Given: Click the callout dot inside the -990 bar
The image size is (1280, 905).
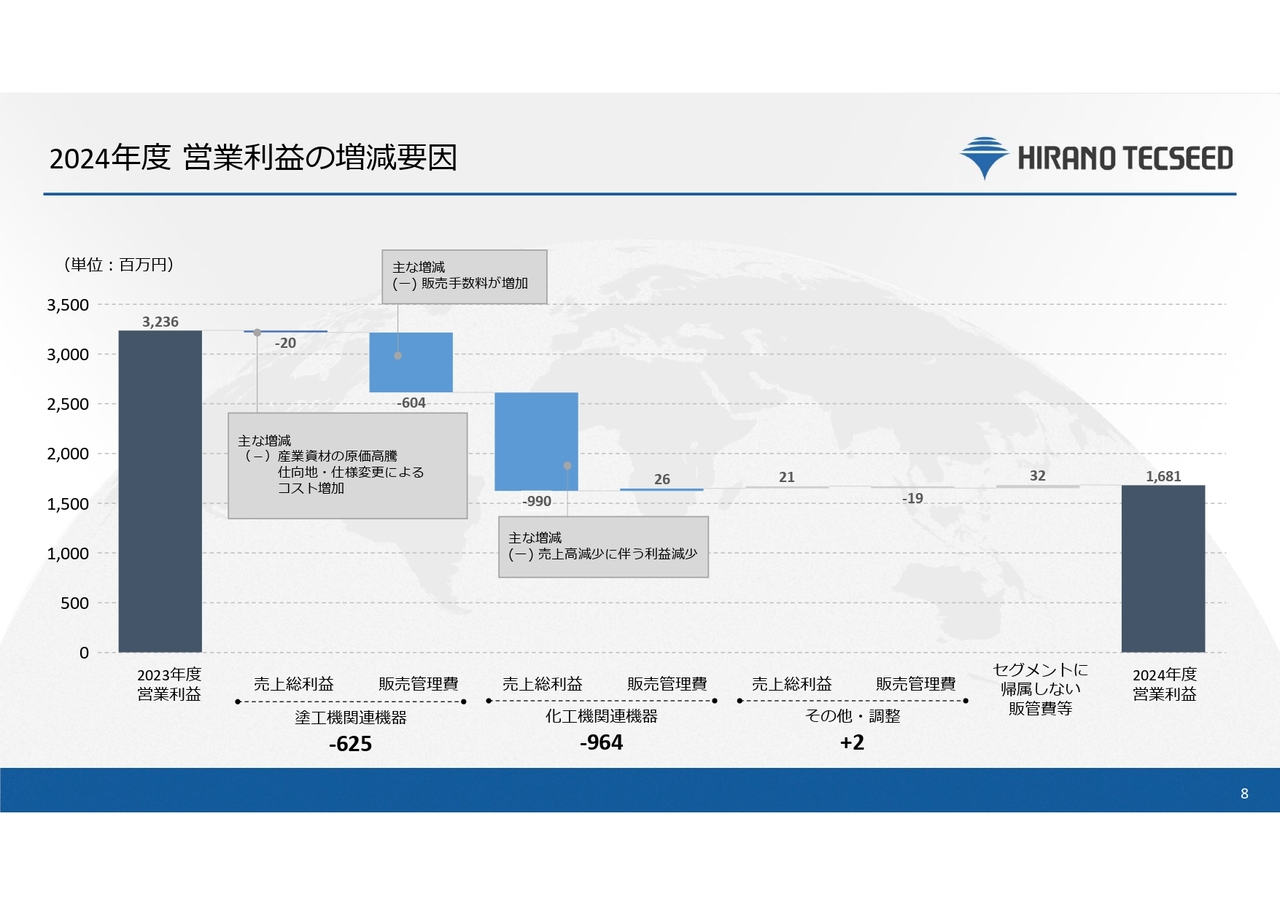Looking at the screenshot, I should coord(567,466).
